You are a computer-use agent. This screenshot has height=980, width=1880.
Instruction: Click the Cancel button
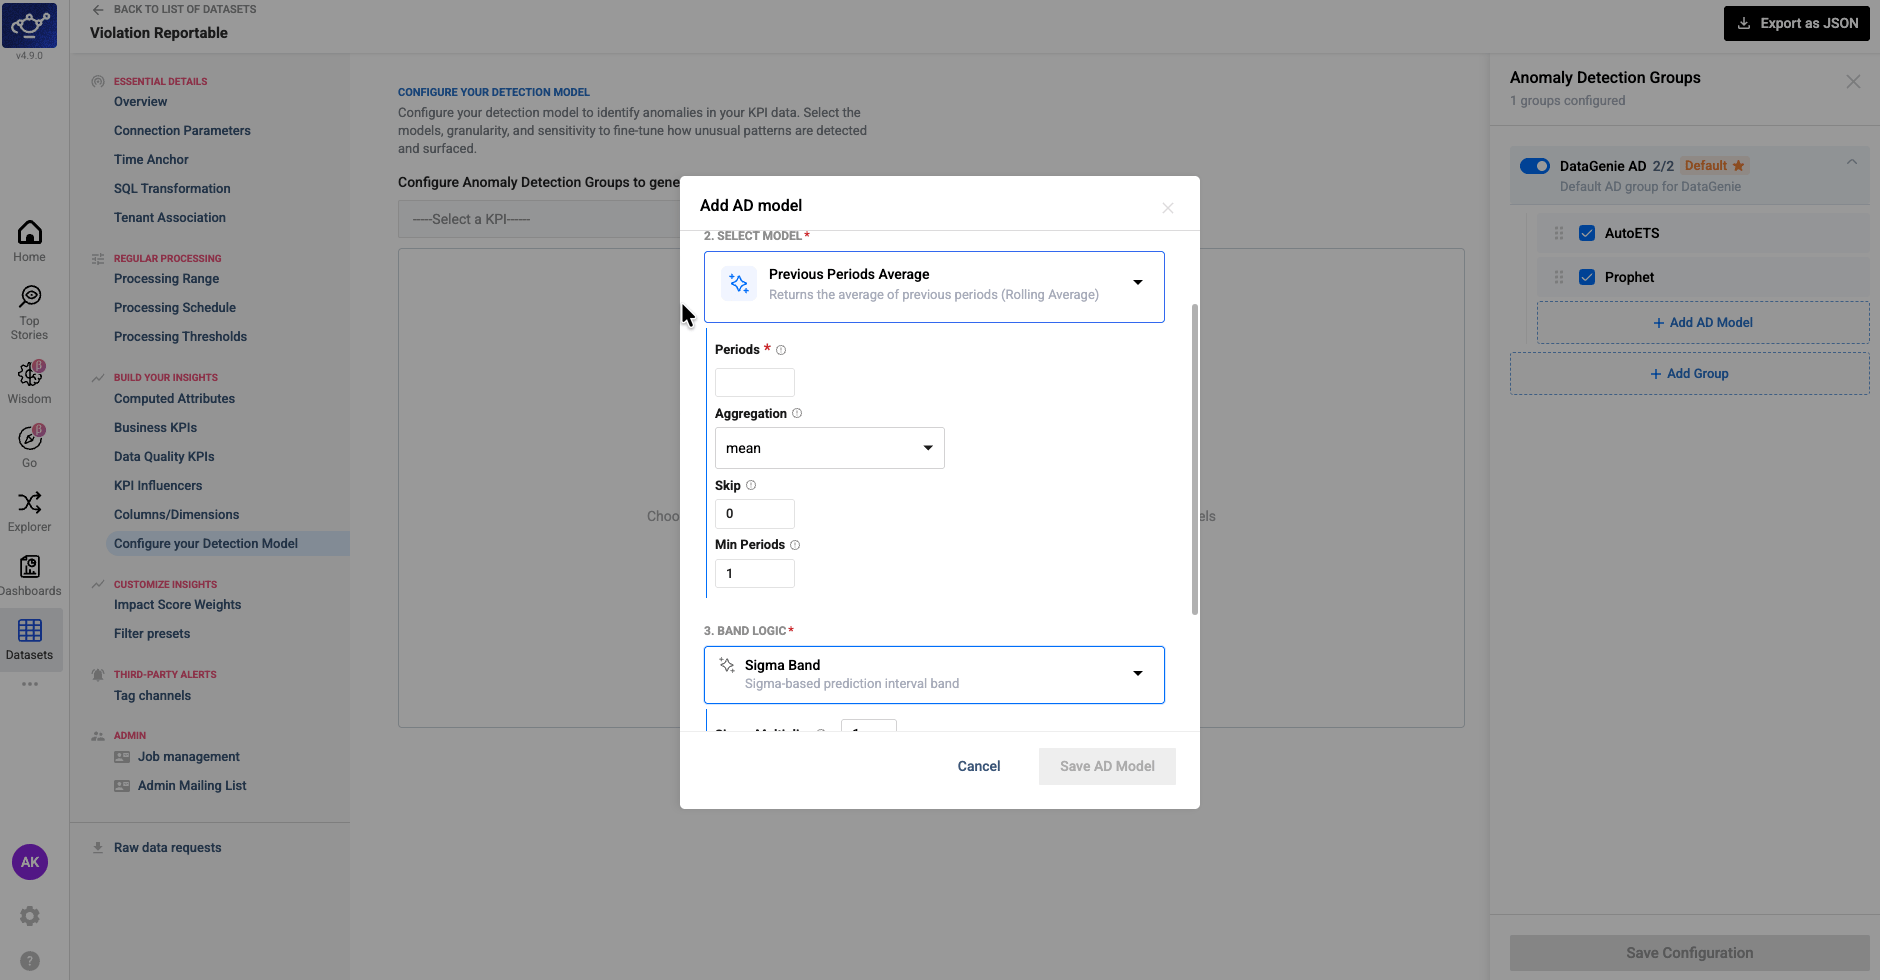tap(979, 766)
